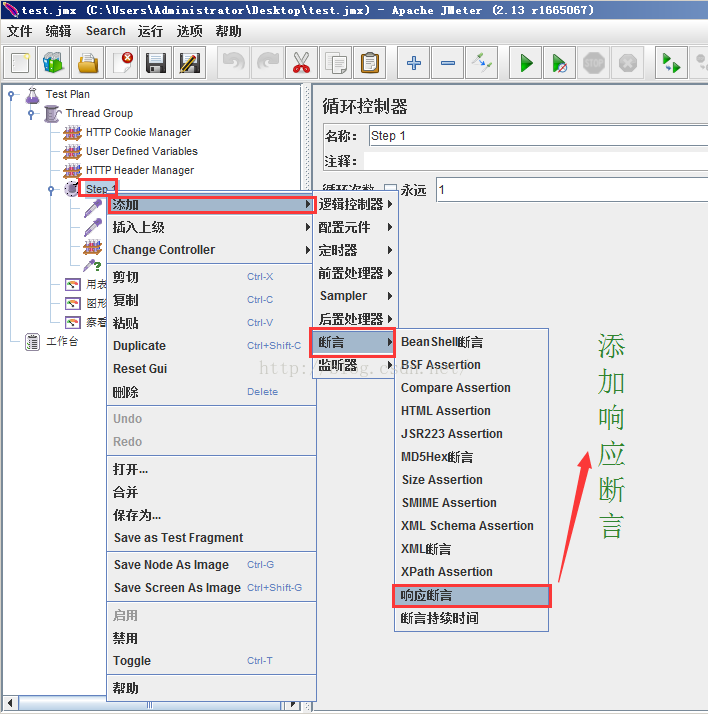Select the Thread Group spool icon
Image resolution: width=708 pixels, height=714 pixels.
point(52,113)
